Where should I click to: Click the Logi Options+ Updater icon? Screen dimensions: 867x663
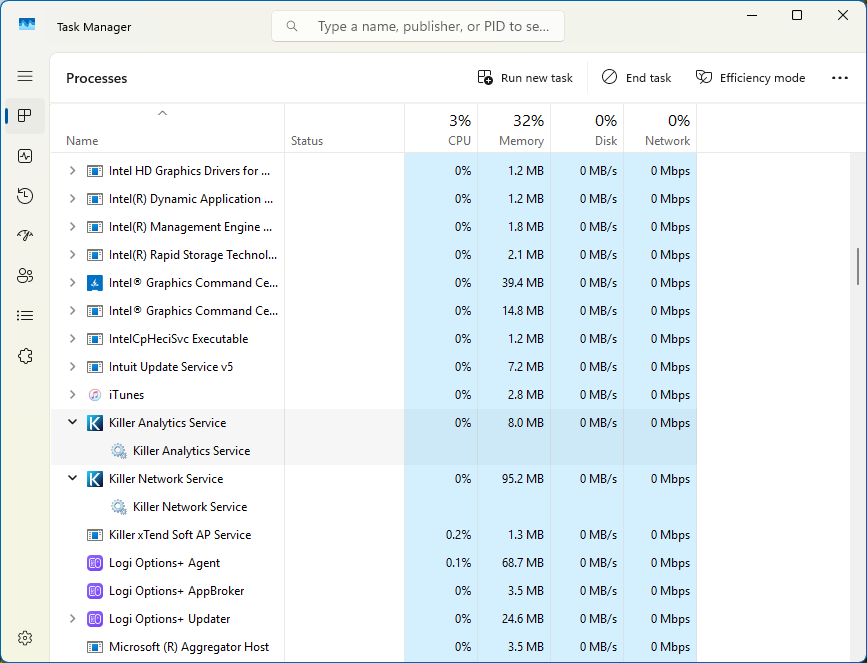point(95,619)
